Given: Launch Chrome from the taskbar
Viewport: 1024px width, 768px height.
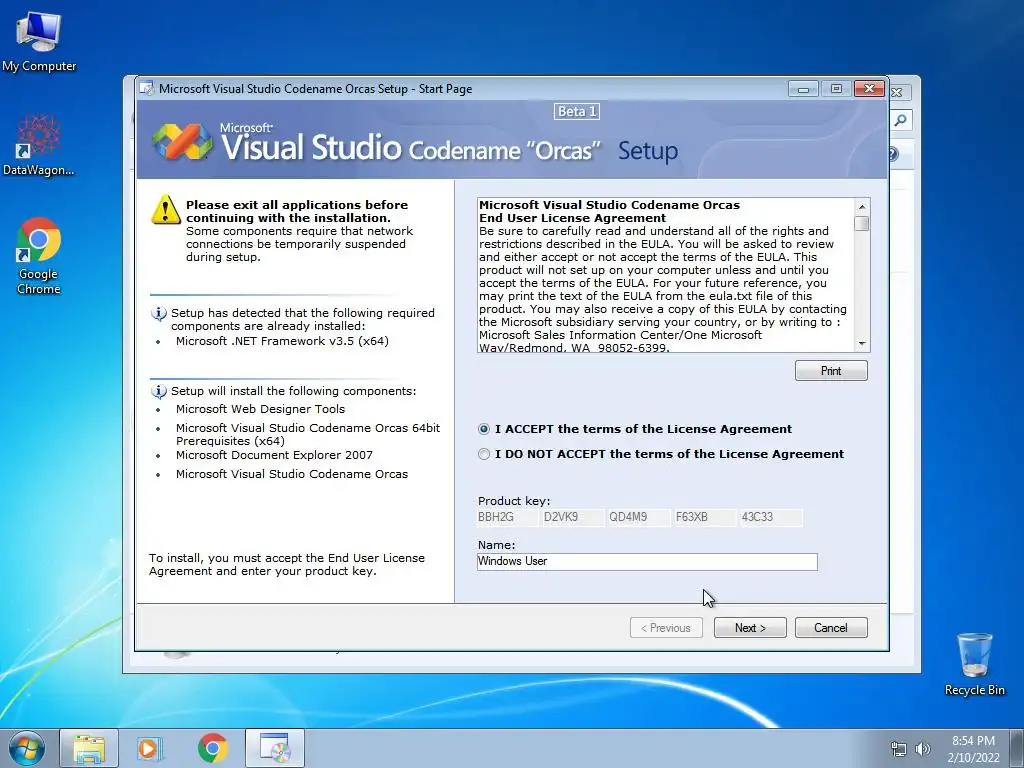Looking at the screenshot, I should click(212, 748).
